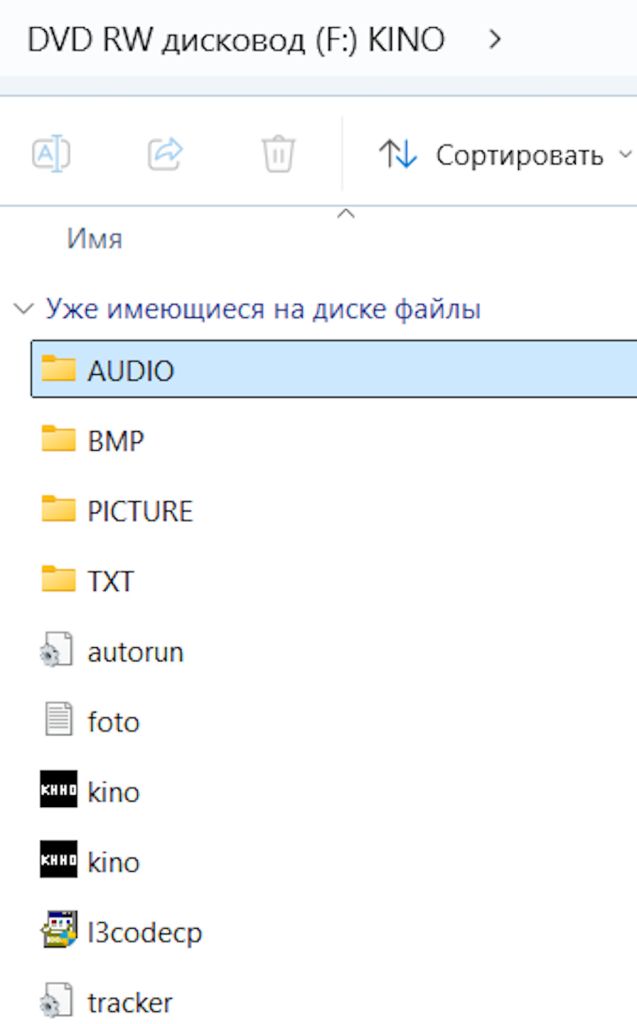
Task: Click the Share toolbar icon
Action: point(165,154)
